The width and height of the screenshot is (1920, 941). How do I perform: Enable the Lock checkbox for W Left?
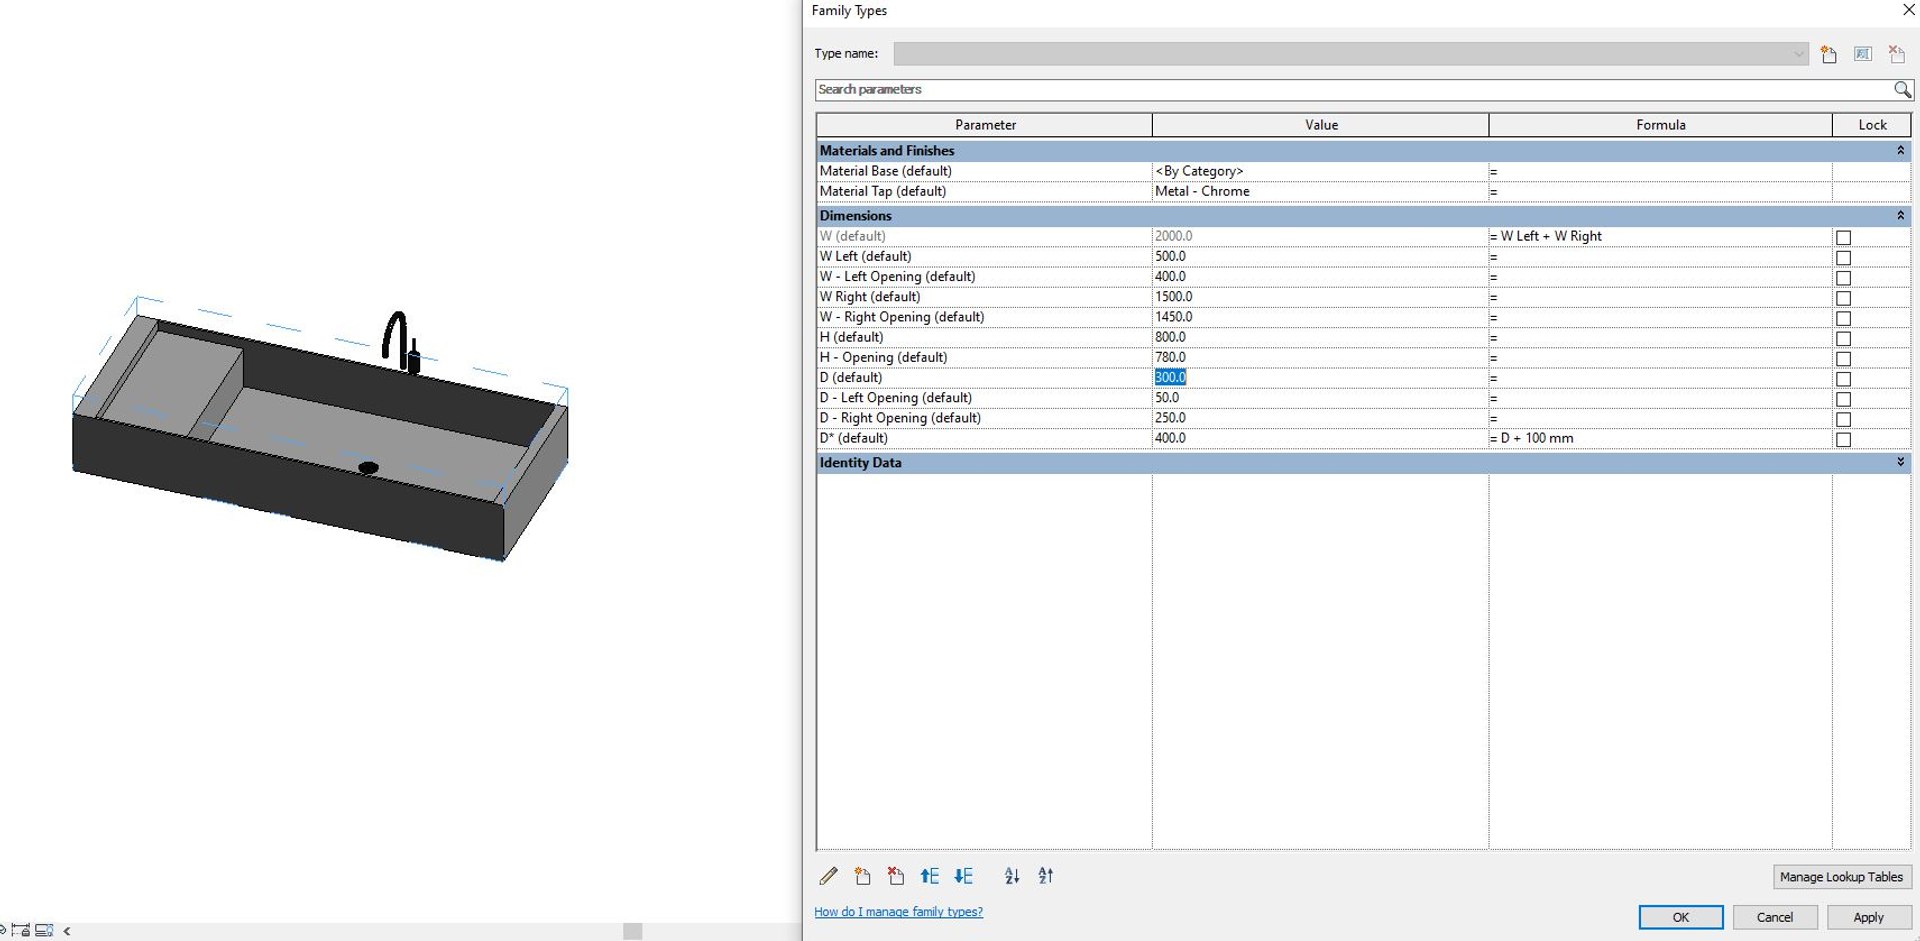1843,258
